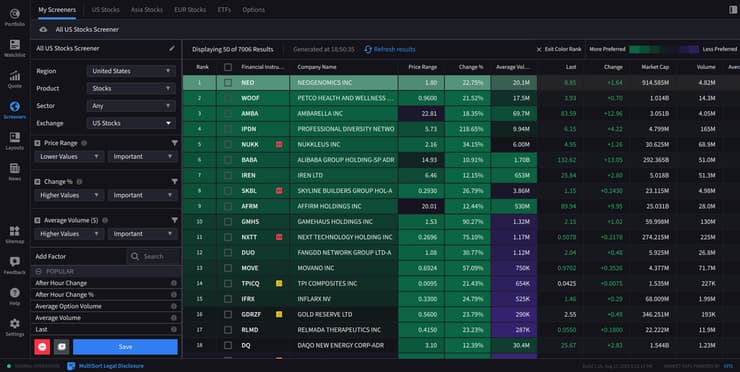This screenshot has width=740, height=372.
Task: Check the checkbox for AMBA row
Action: coord(228,114)
